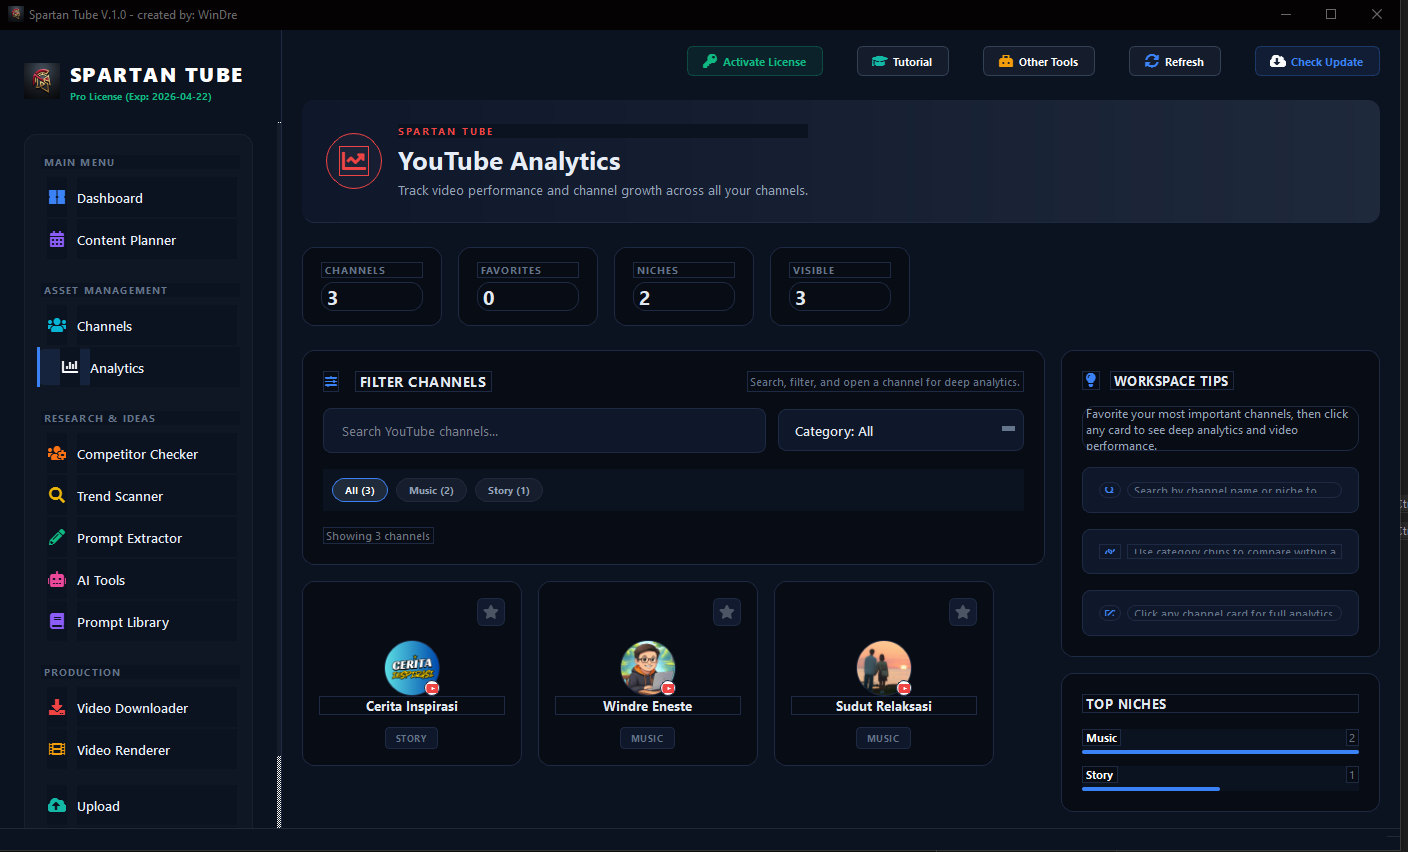The width and height of the screenshot is (1408, 852).
Task: Switch to the Music (2) filter tab
Action: (x=431, y=490)
